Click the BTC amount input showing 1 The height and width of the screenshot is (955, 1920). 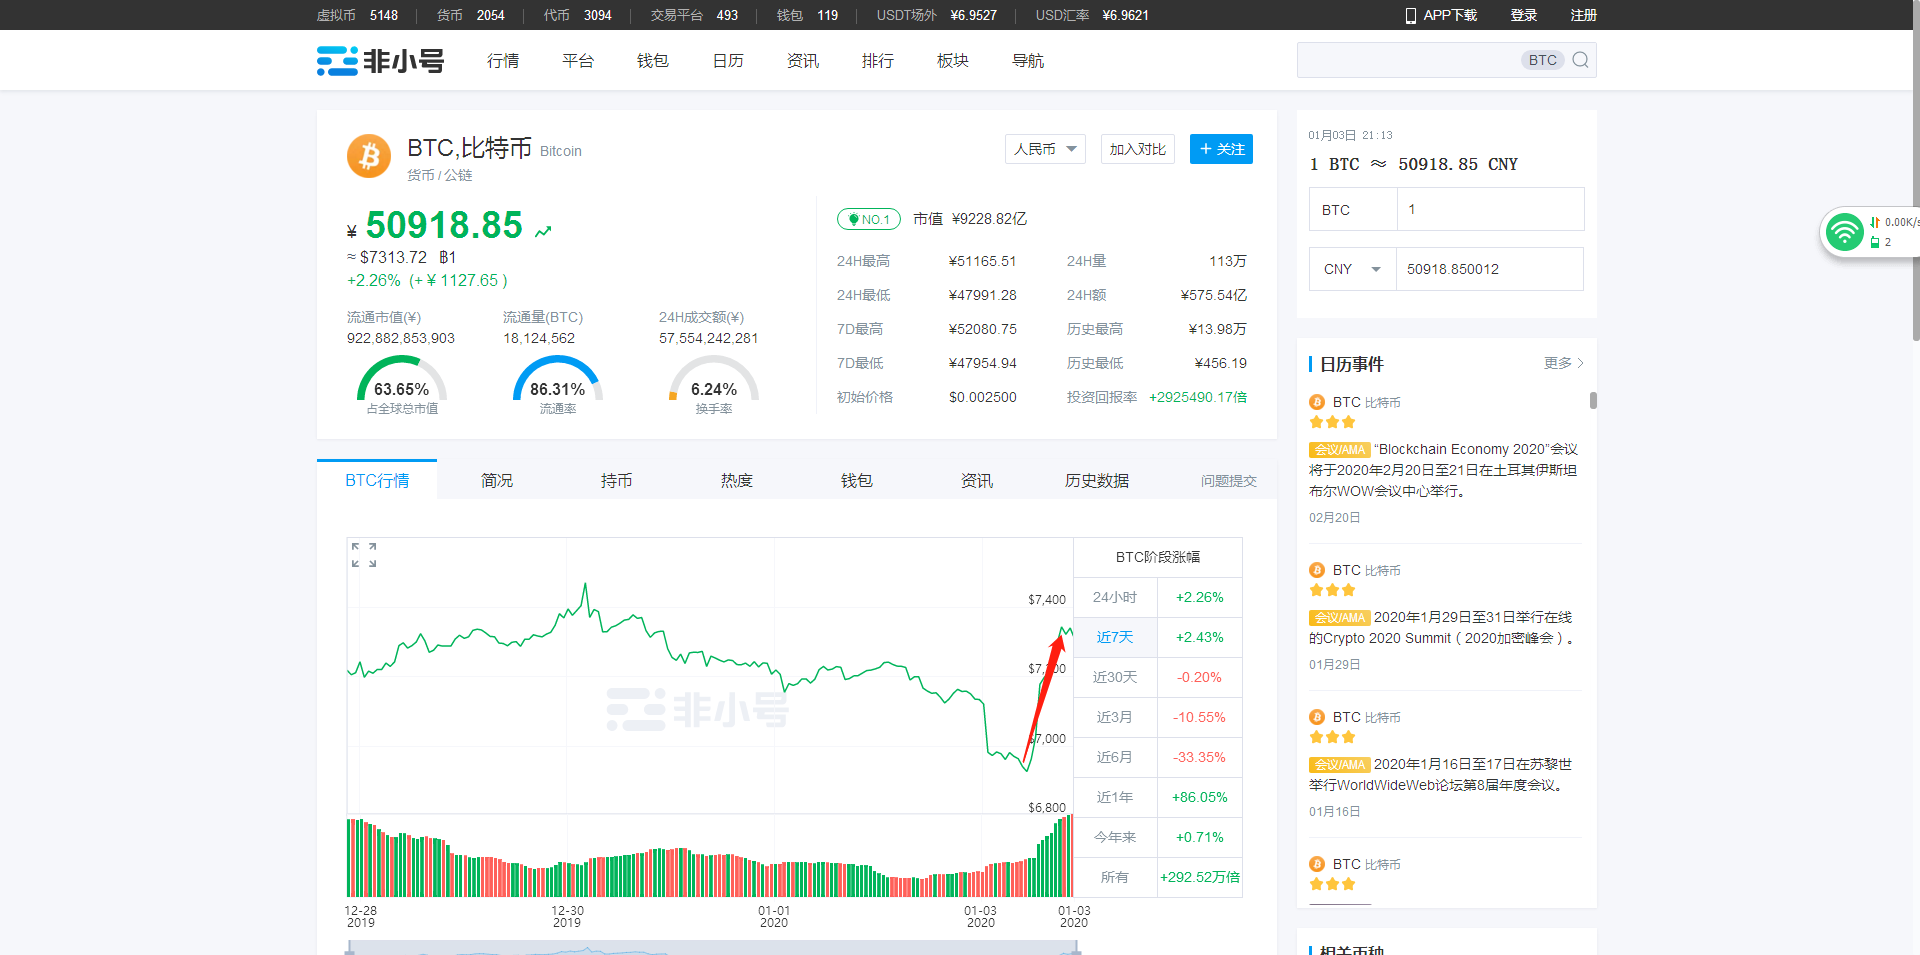click(1490, 209)
